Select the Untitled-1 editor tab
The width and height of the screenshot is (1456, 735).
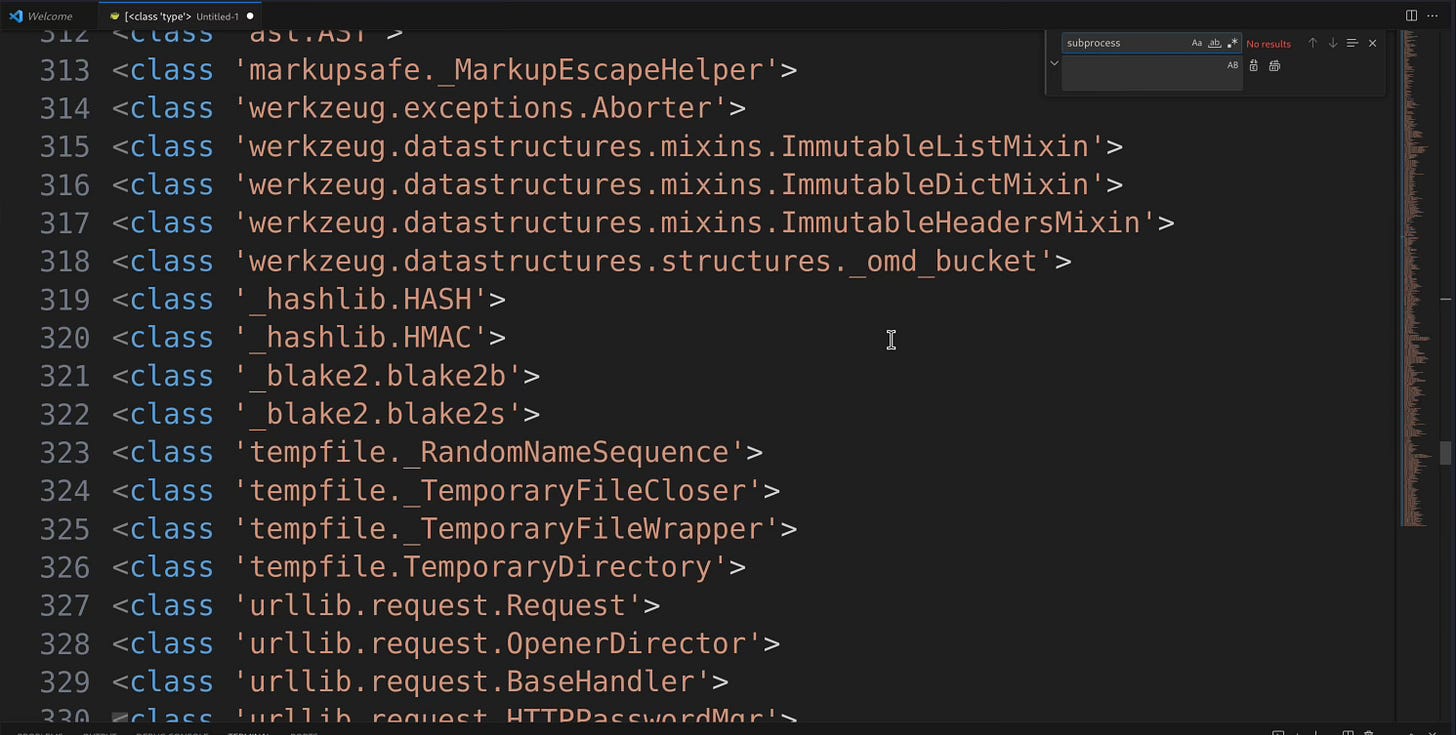point(180,16)
